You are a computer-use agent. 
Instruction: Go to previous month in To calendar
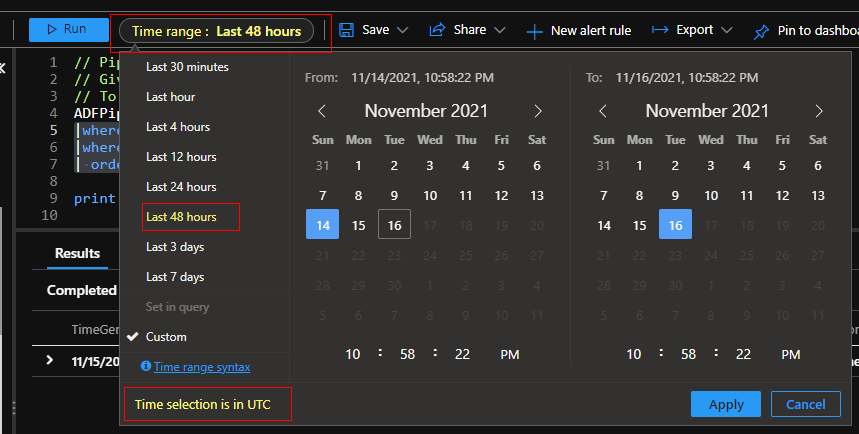[x=603, y=111]
